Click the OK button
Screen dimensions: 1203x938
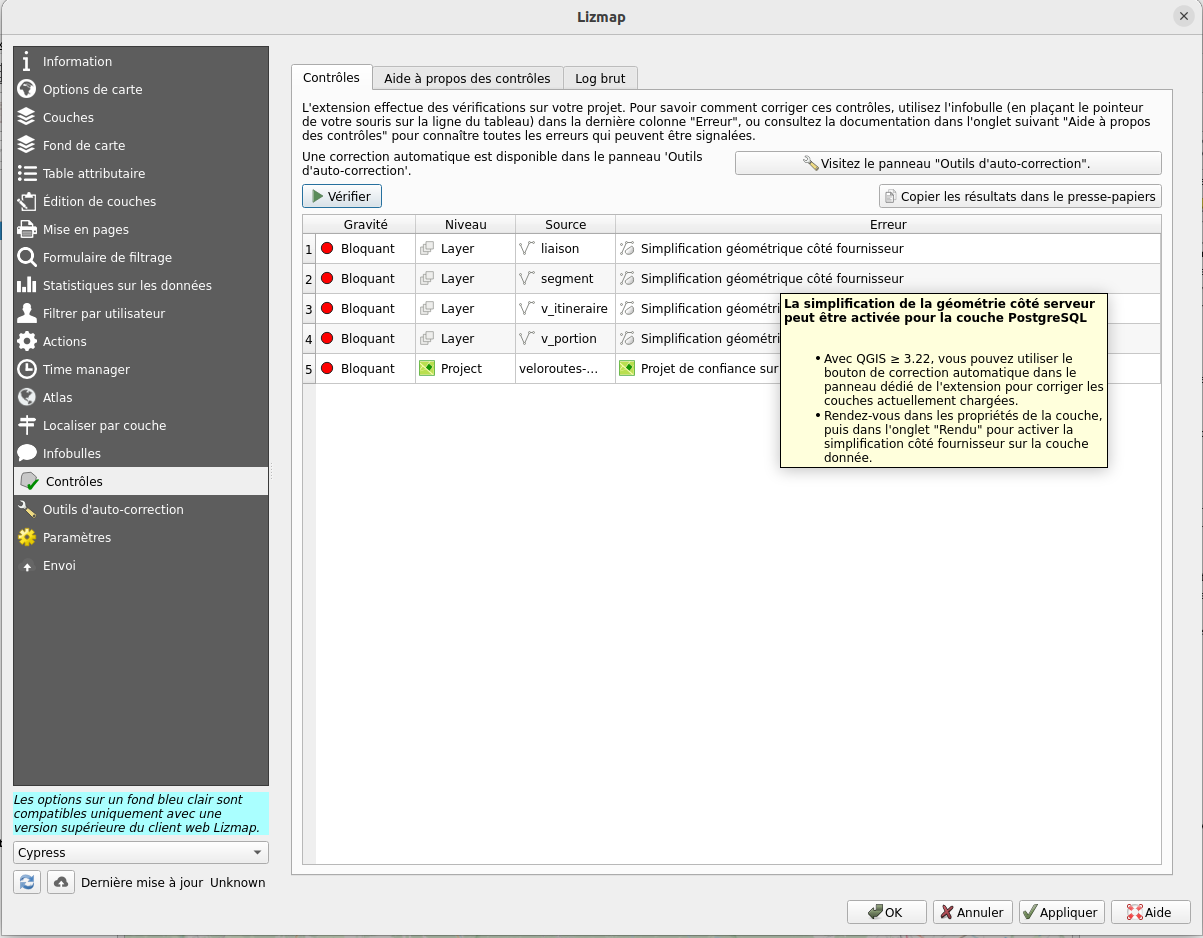(x=886, y=912)
